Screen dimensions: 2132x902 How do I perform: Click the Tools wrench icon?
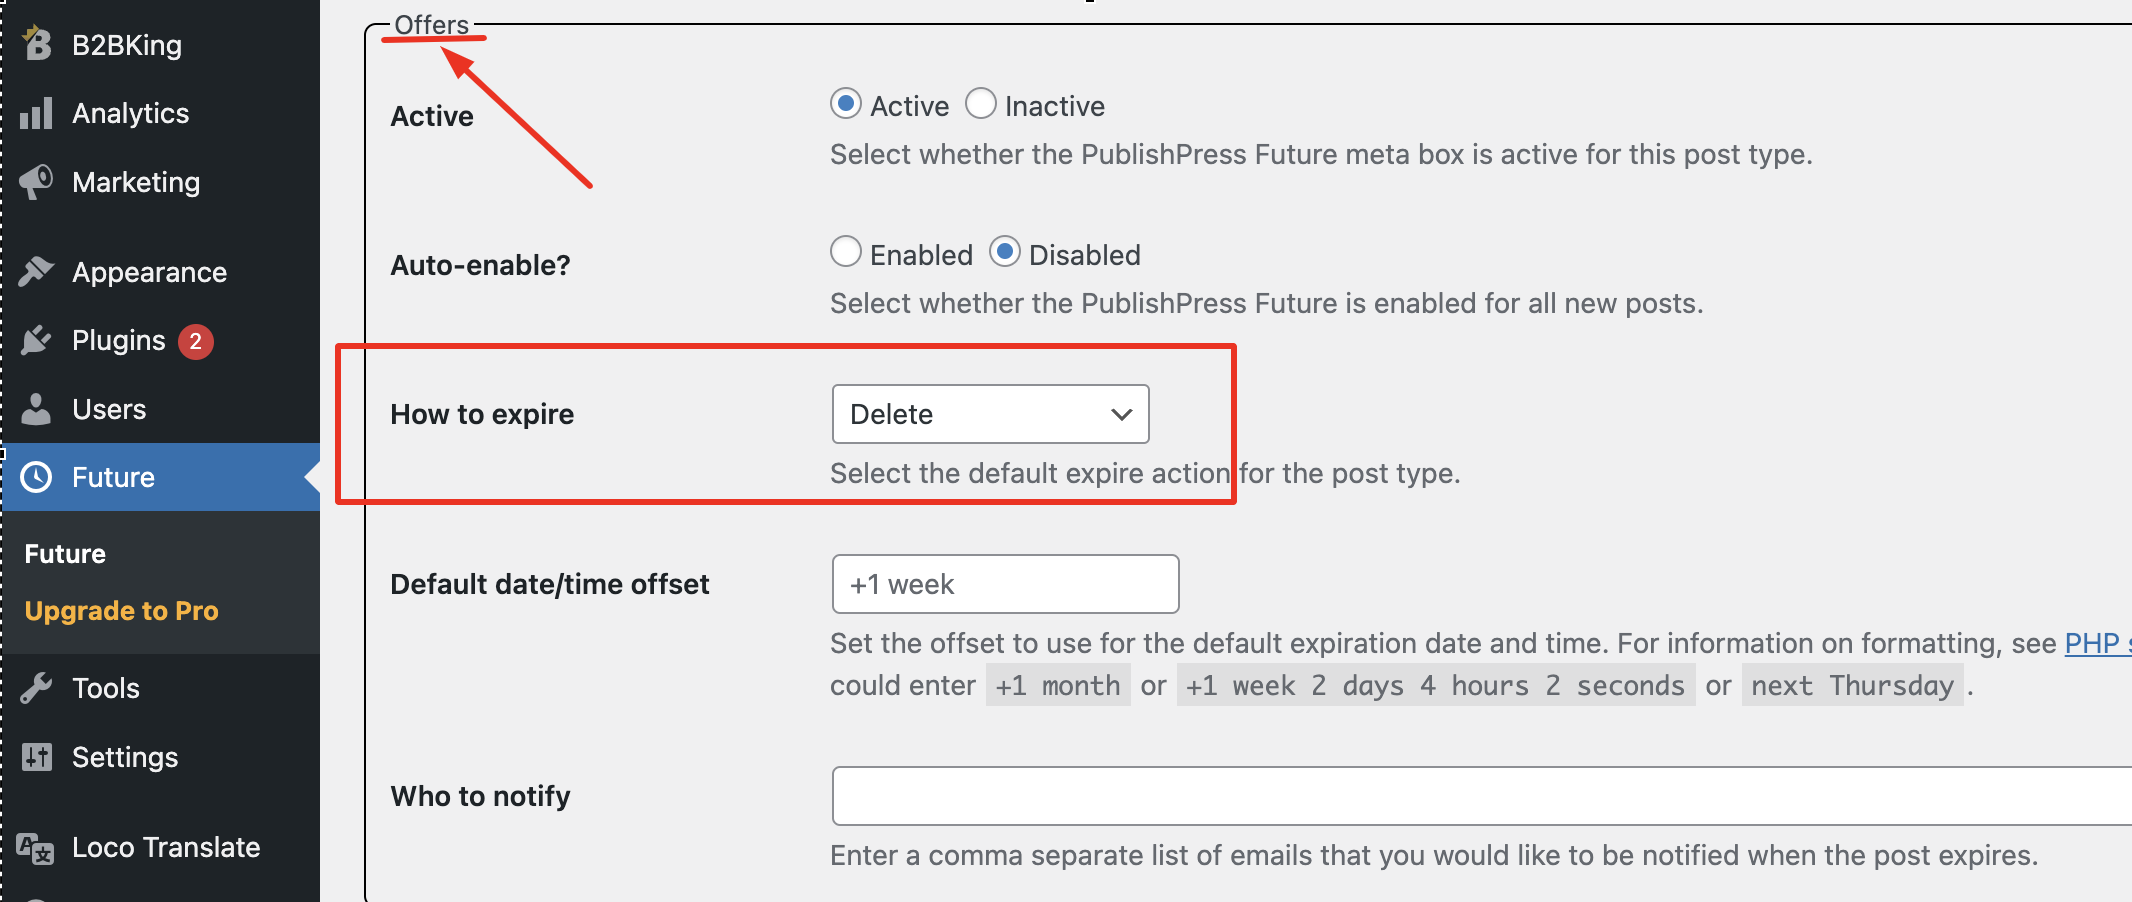point(36,688)
